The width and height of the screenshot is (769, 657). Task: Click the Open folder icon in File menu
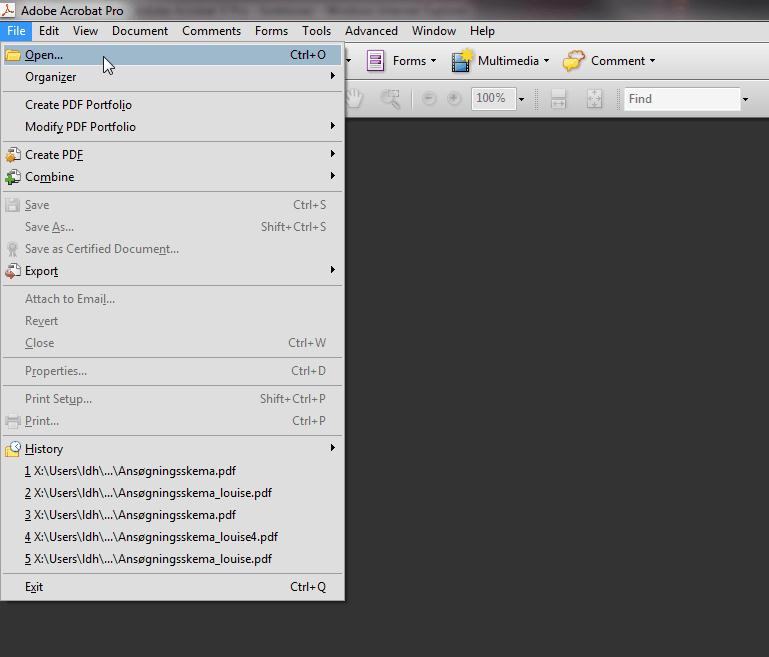pyautogui.click(x=13, y=55)
